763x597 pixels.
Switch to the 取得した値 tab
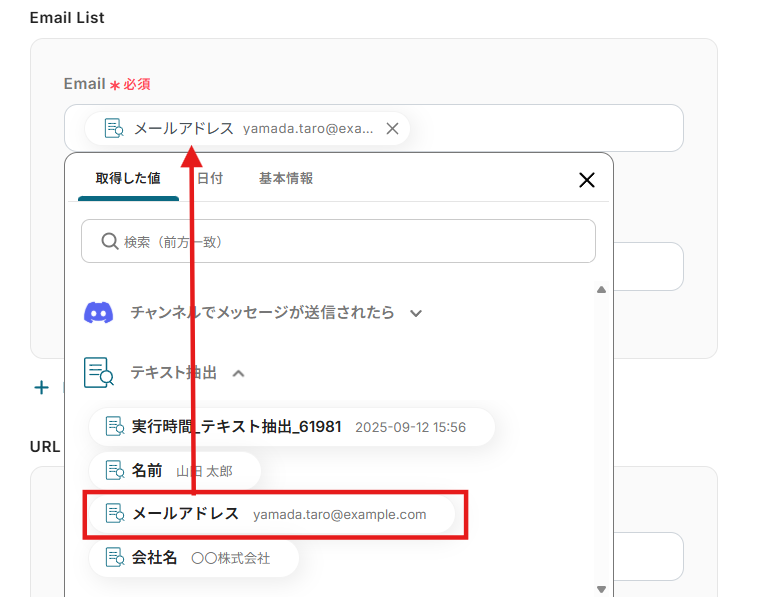click(x=128, y=179)
